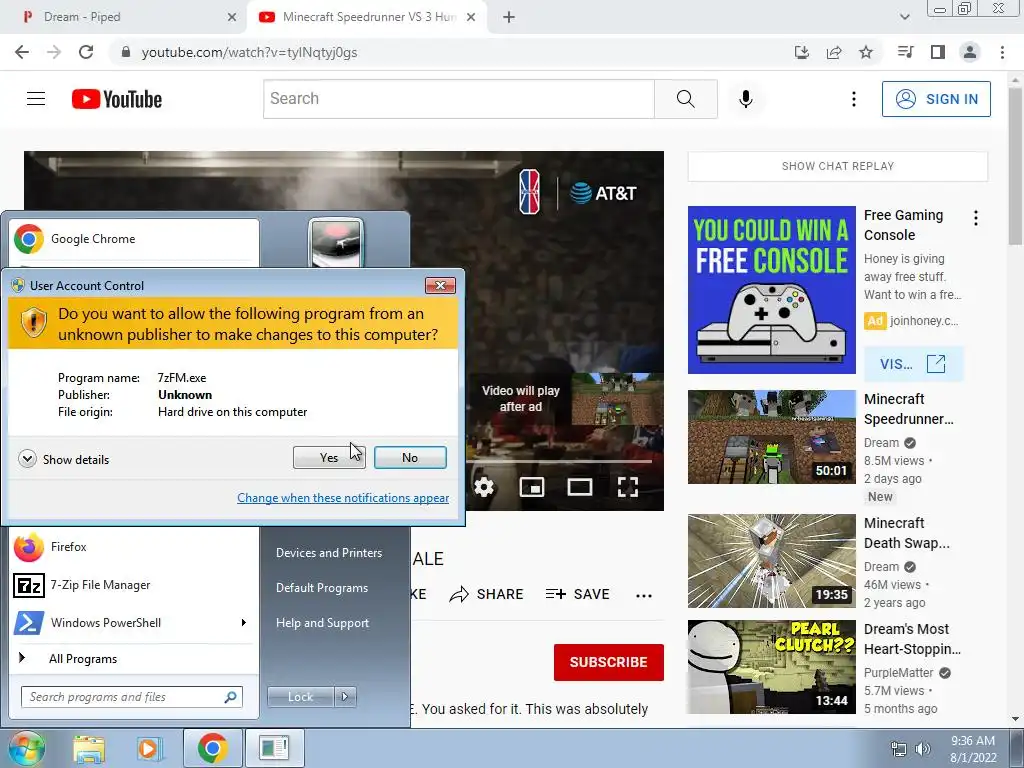This screenshot has height=768, width=1024.
Task: Click the Lock button
Action: point(300,697)
